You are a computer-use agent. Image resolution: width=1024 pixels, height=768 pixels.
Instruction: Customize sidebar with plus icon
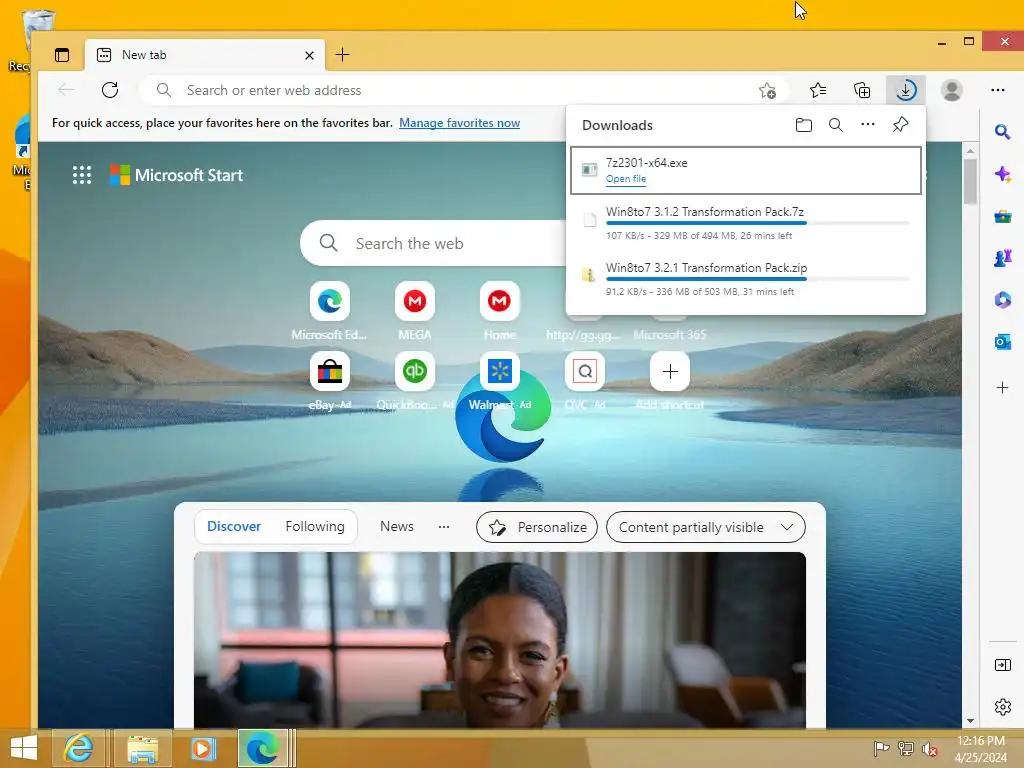(x=1002, y=388)
